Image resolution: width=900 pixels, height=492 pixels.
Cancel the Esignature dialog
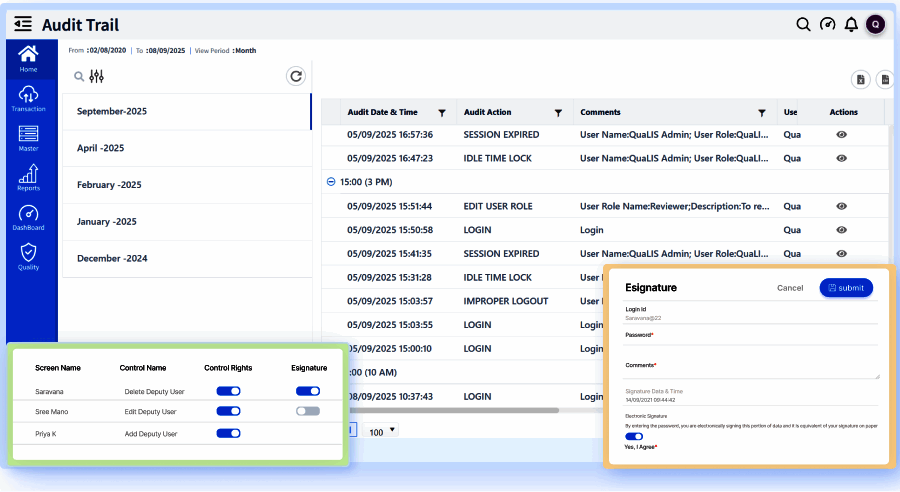tap(790, 288)
